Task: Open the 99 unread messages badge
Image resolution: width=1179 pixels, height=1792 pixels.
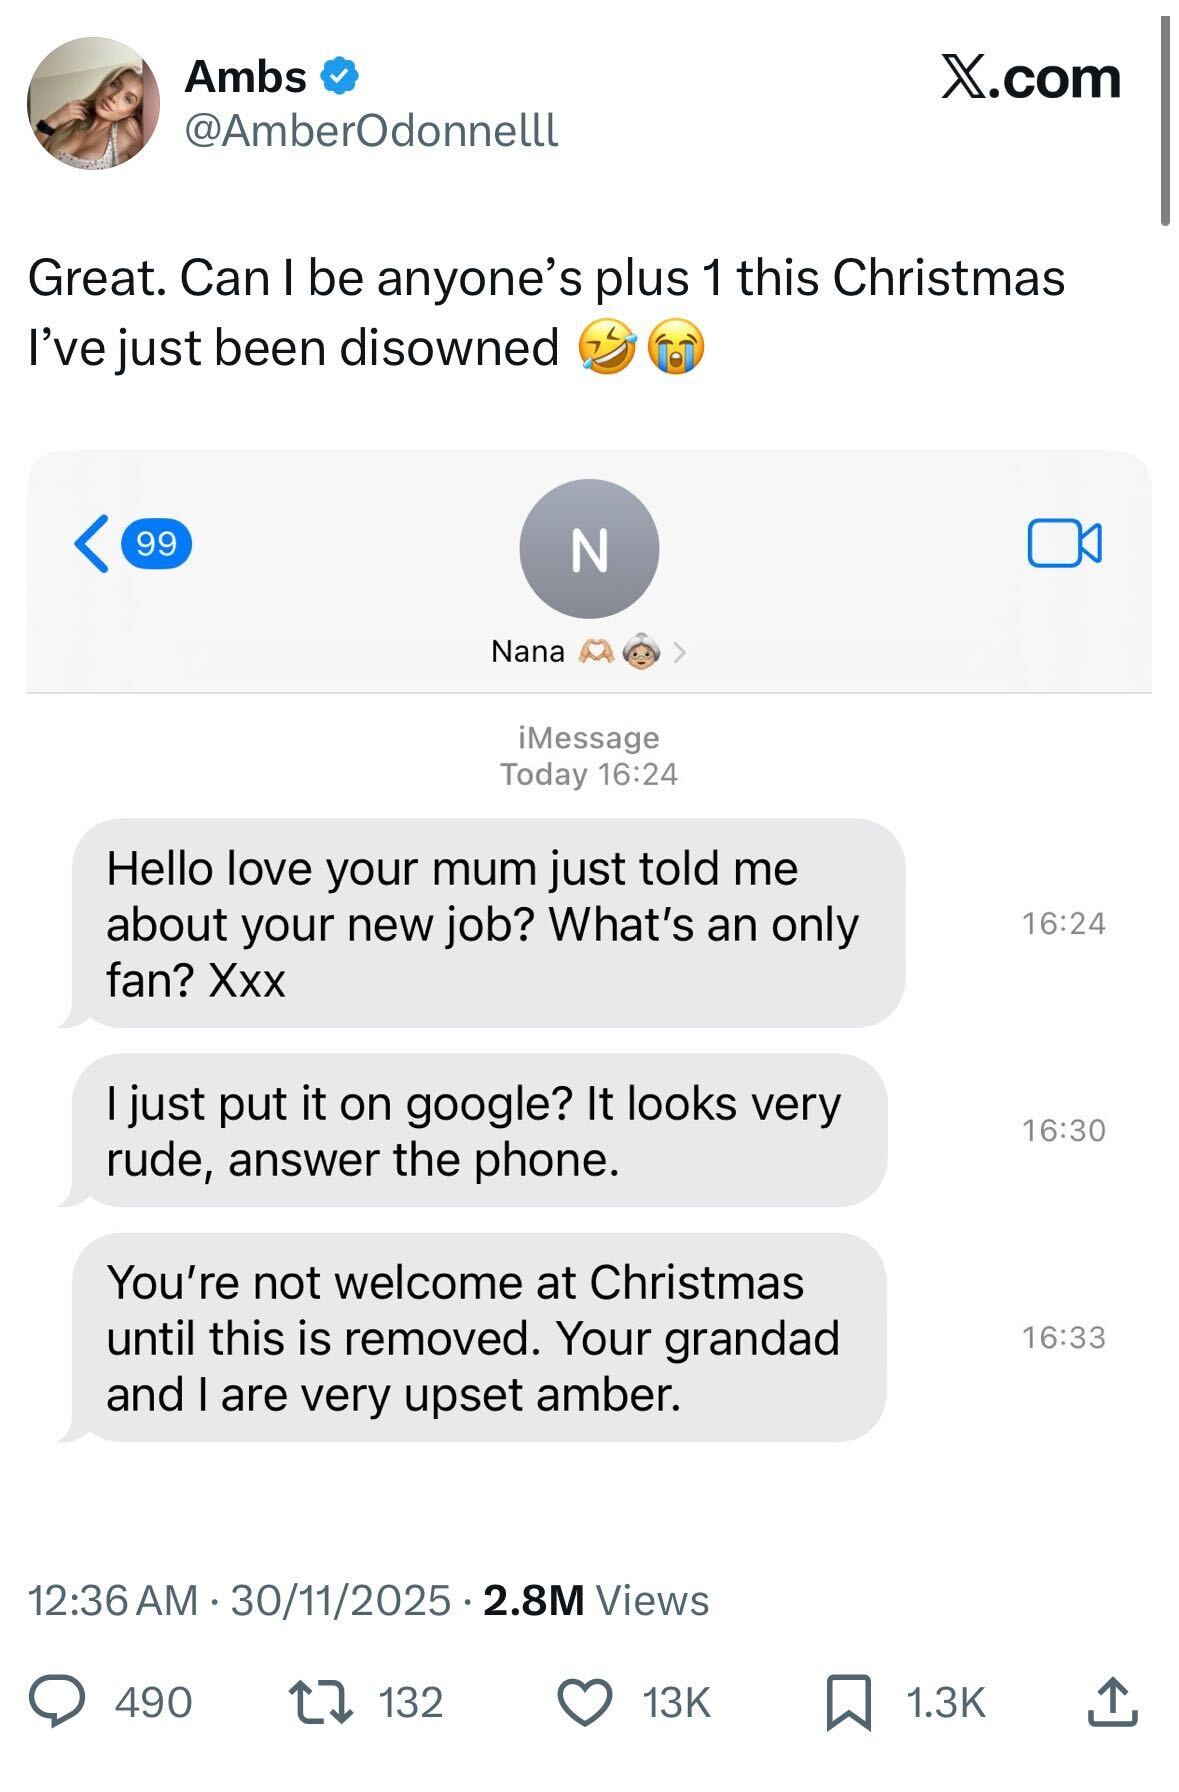Action: (x=156, y=544)
